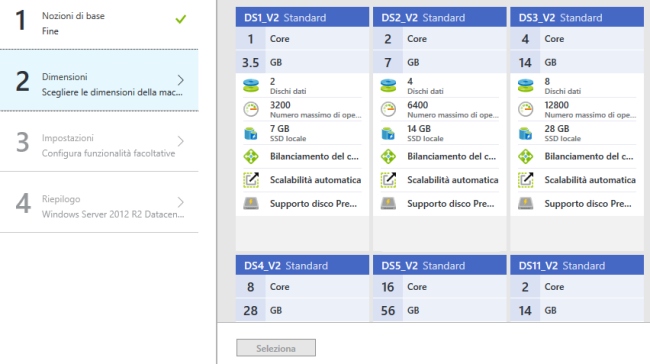Select the DS11_V2 Standard size header
The height and width of the screenshot is (364, 650).
577,265
